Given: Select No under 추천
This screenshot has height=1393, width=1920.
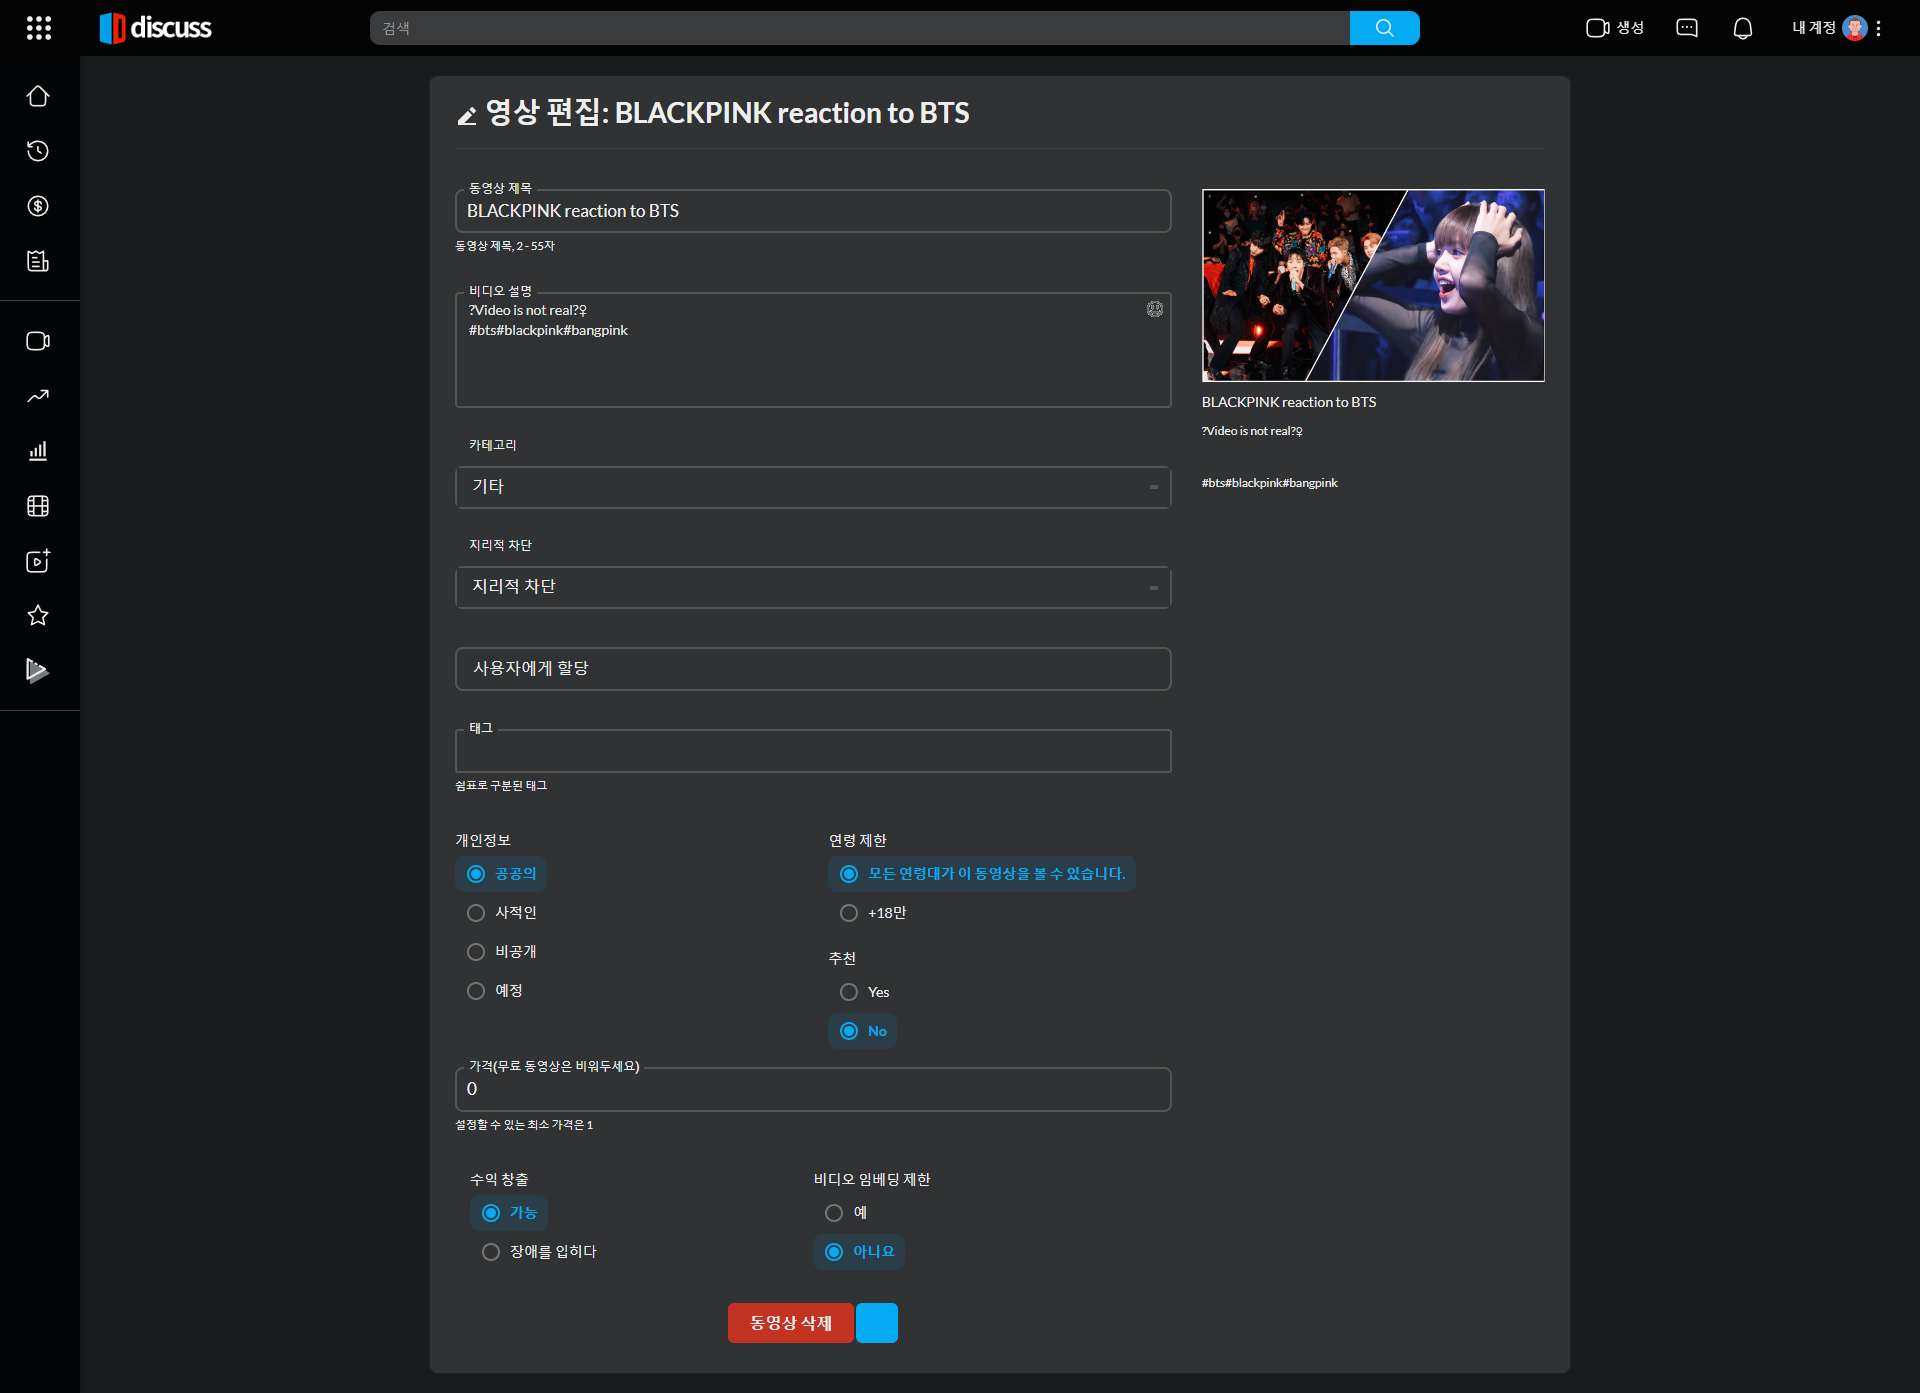Looking at the screenshot, I should point(863,1031).
